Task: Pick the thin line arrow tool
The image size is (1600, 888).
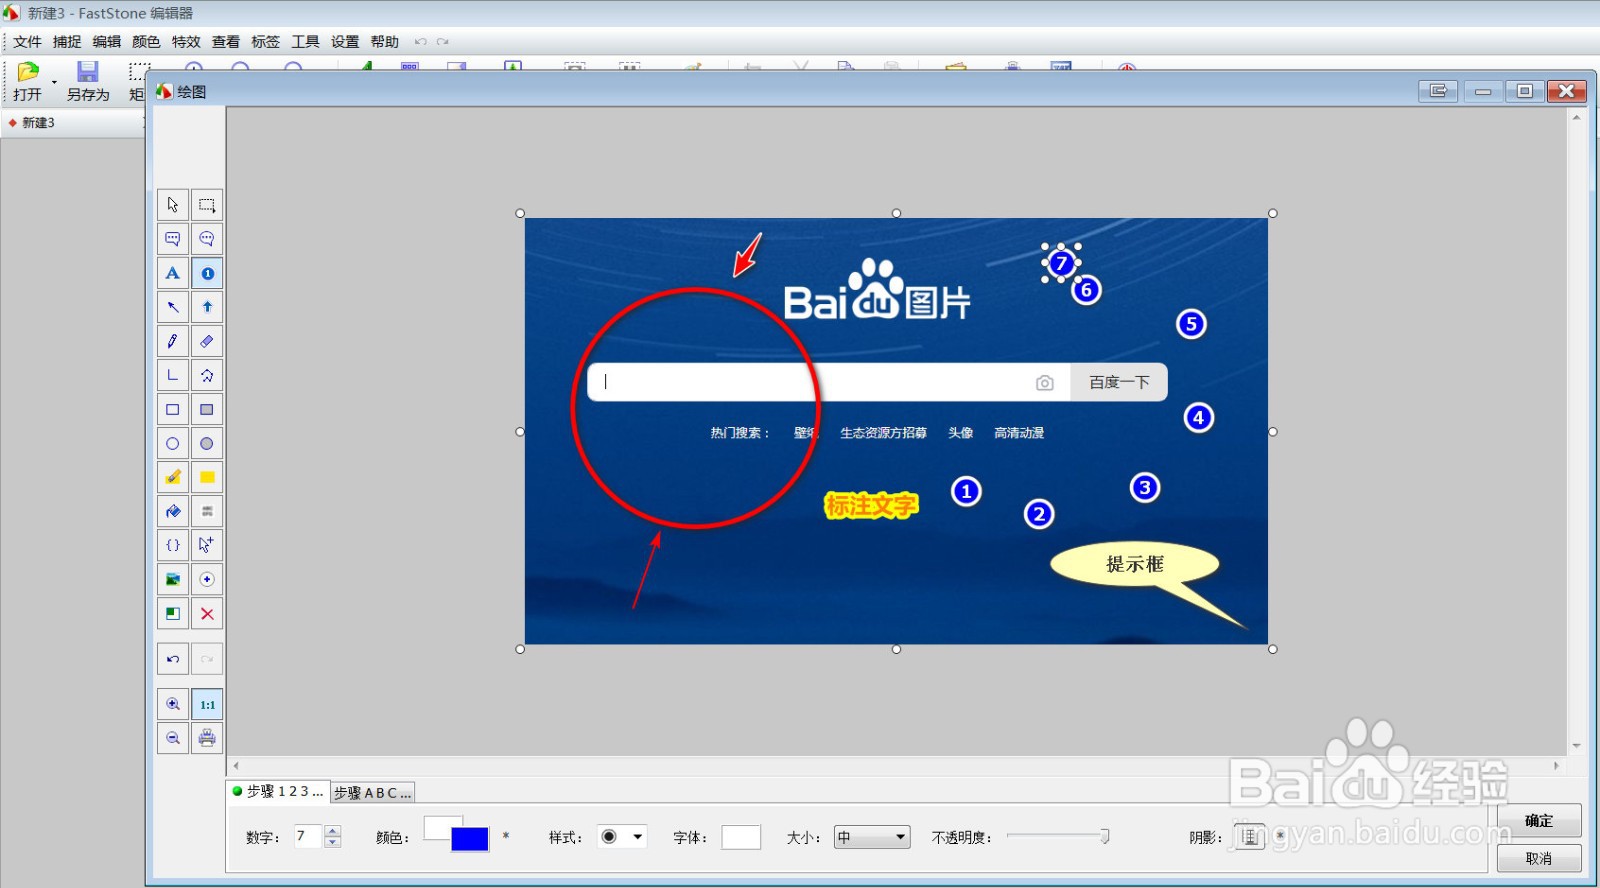Action: [172, 307]
